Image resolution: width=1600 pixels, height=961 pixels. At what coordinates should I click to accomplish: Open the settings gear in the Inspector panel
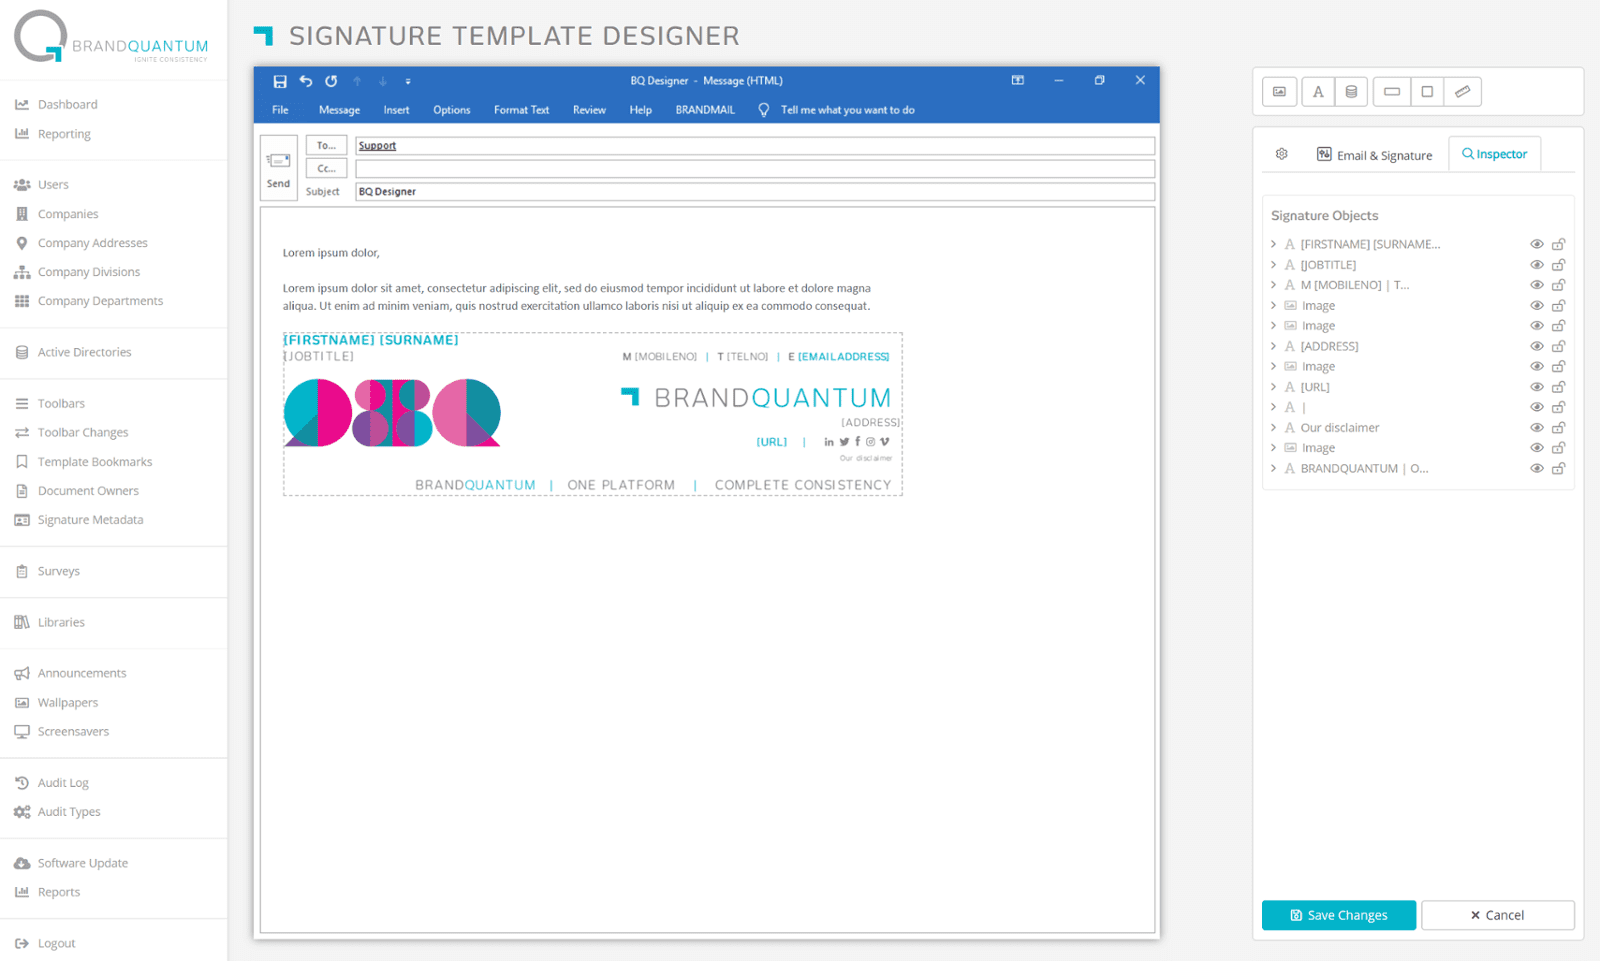coord(1281,154)
